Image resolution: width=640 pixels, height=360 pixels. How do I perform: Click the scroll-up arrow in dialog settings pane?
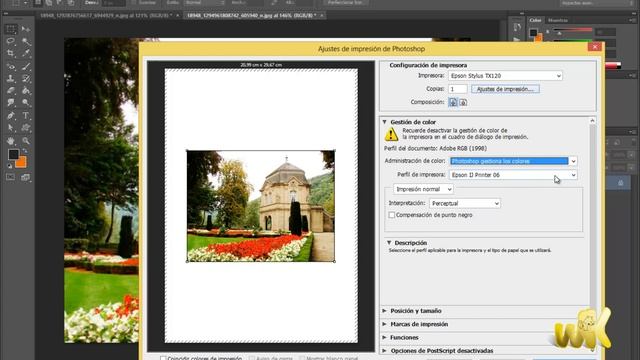592,121
